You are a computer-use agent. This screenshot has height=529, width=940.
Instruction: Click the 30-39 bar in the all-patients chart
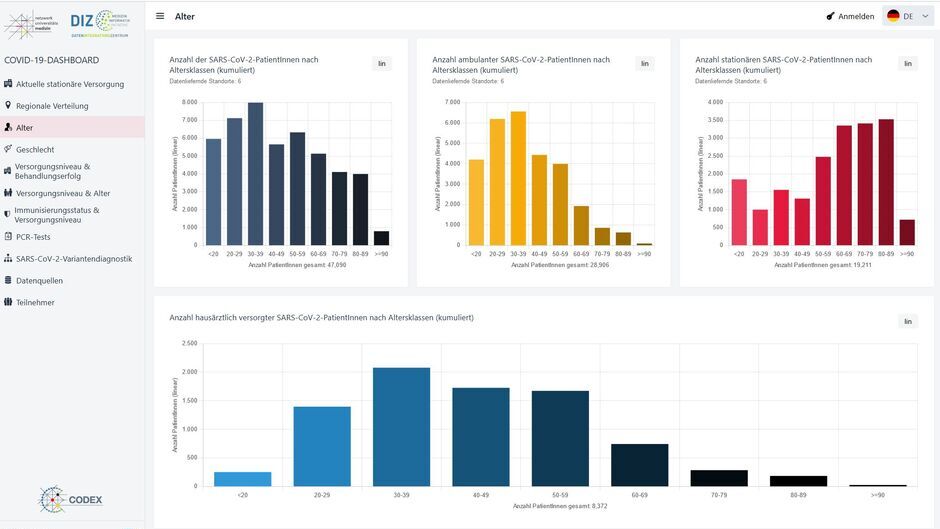pos(255,174)
